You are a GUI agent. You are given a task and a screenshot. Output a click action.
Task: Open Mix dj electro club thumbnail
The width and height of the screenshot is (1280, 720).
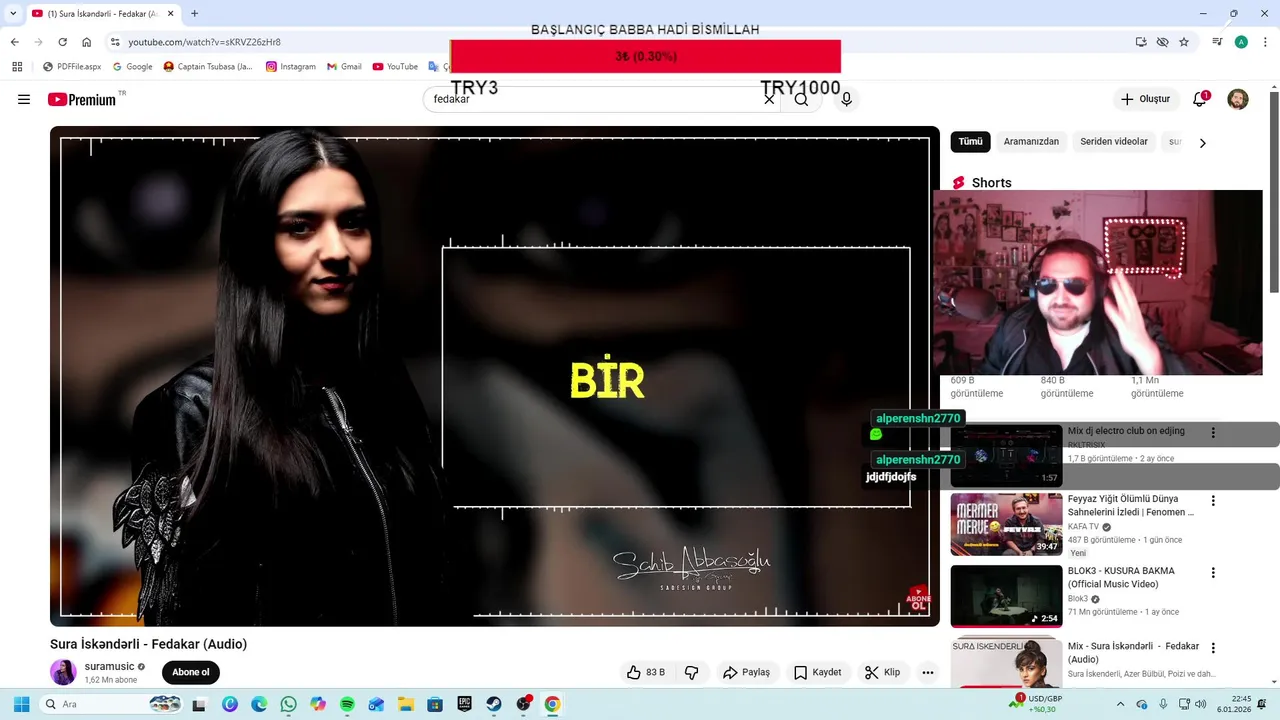[1006, 456]
